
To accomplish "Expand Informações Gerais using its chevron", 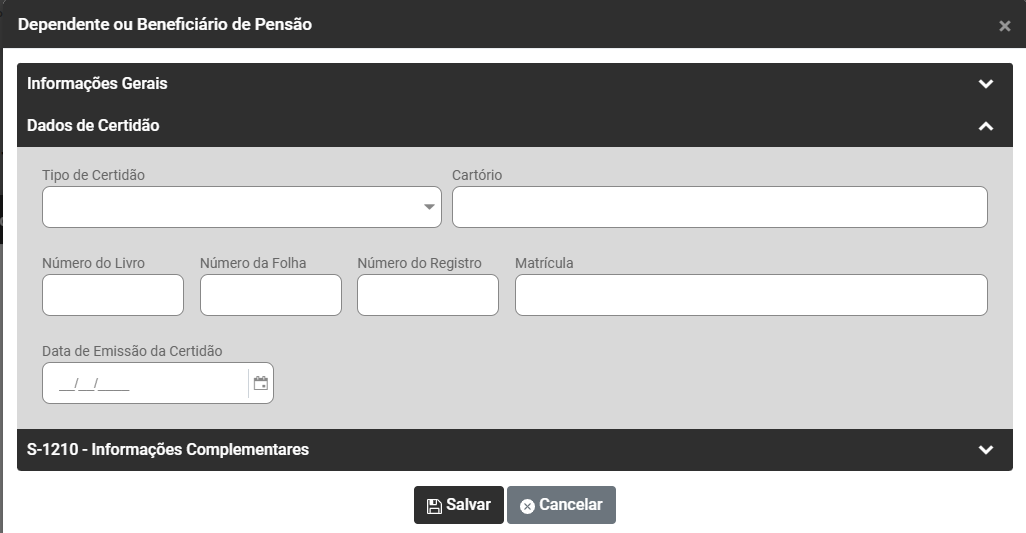I will click(x=986, y=84).
